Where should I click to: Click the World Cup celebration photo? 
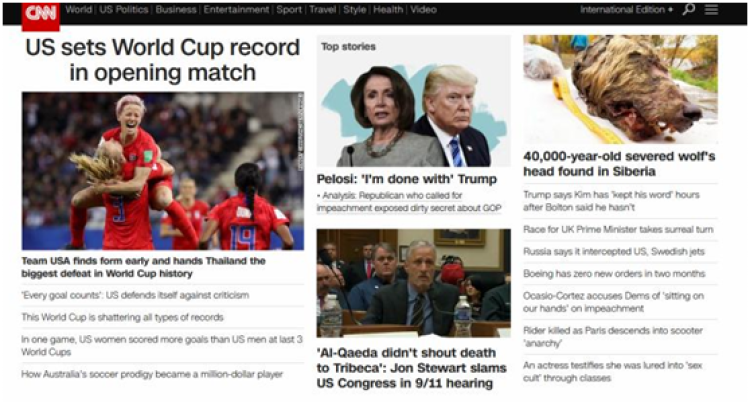tap(163, 171)
